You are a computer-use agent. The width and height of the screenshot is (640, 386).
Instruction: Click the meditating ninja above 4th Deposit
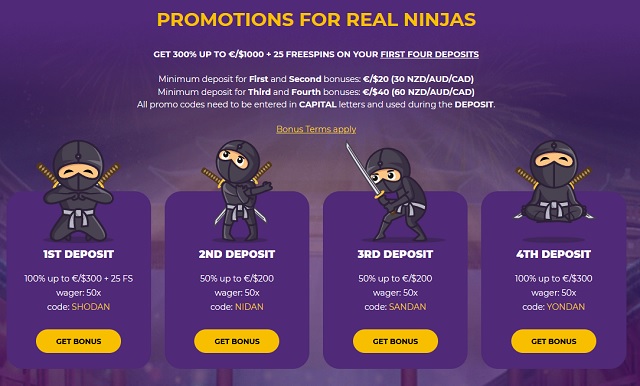click(553, 182)
